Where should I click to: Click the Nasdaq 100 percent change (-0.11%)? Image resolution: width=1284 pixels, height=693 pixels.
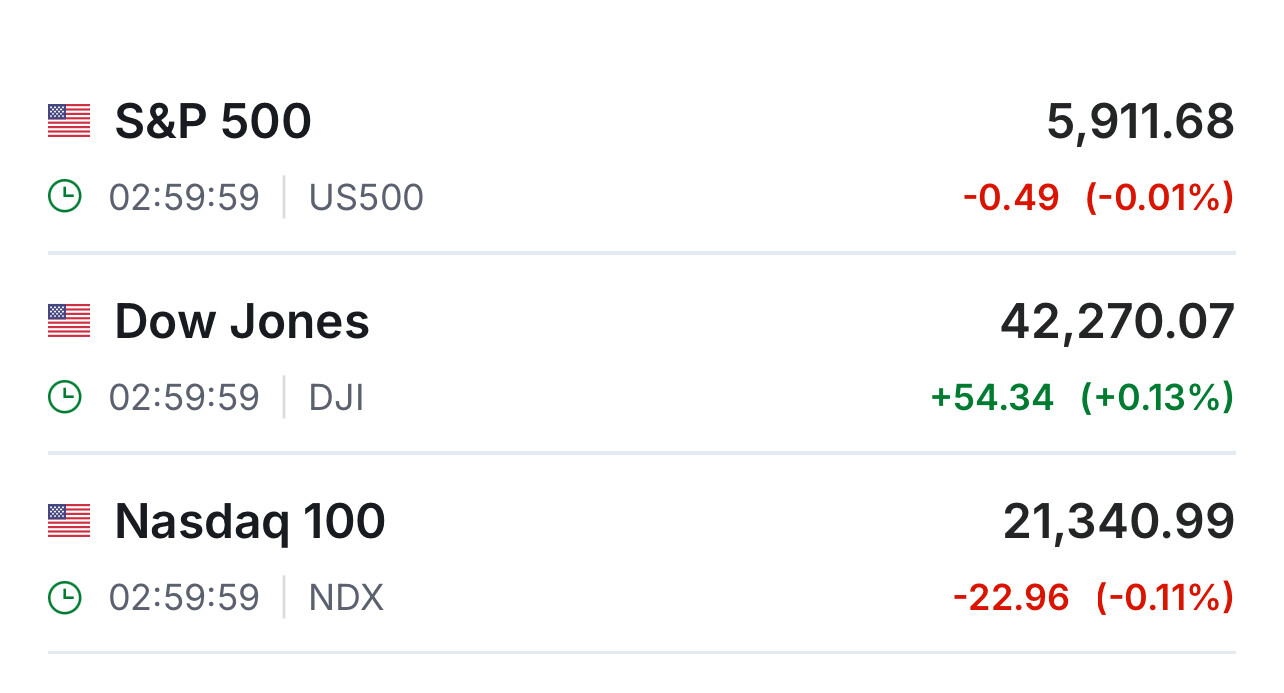1164,598
